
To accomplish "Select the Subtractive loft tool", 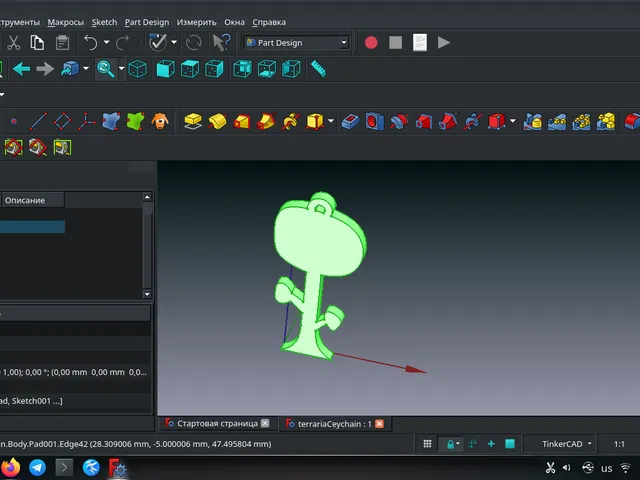I will (423, 121).
